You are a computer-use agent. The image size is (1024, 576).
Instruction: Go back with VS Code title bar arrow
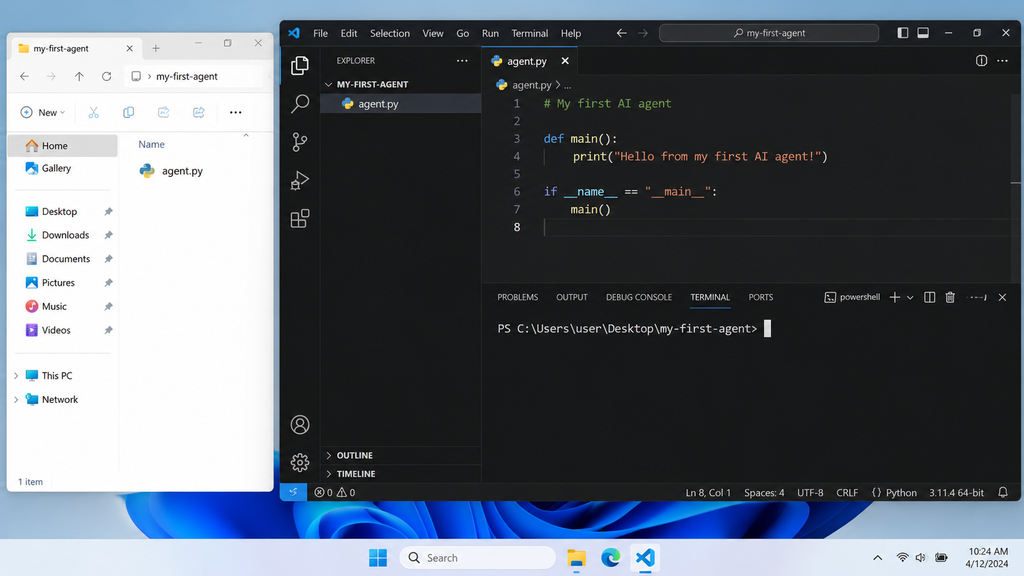coord(621,33)
